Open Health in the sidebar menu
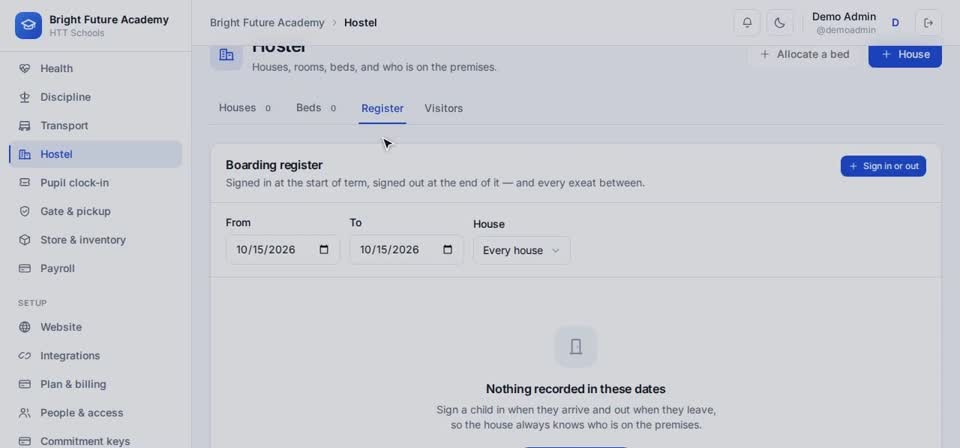The width and height of the screenshot is (960, 448). [96, 69]
